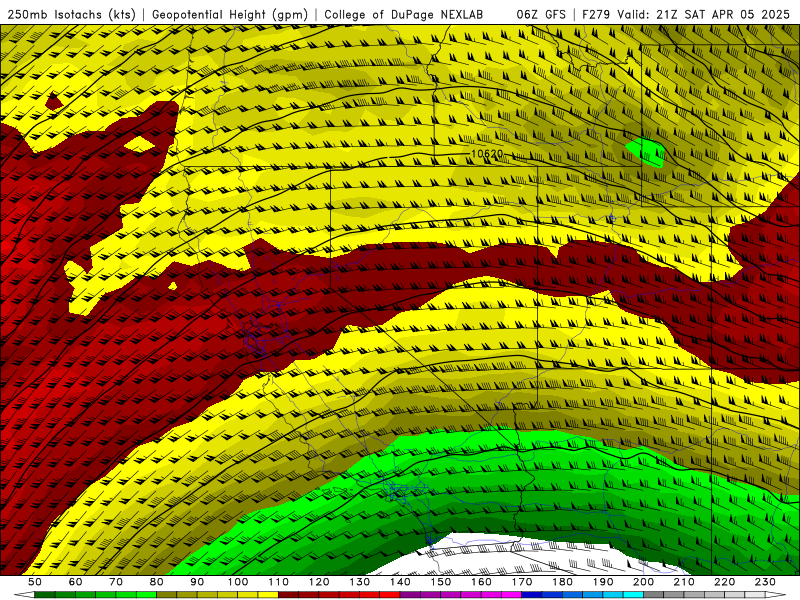Pick the magenta color bar segment before 170
800x600 pixels.
click(x=511, y=594)
